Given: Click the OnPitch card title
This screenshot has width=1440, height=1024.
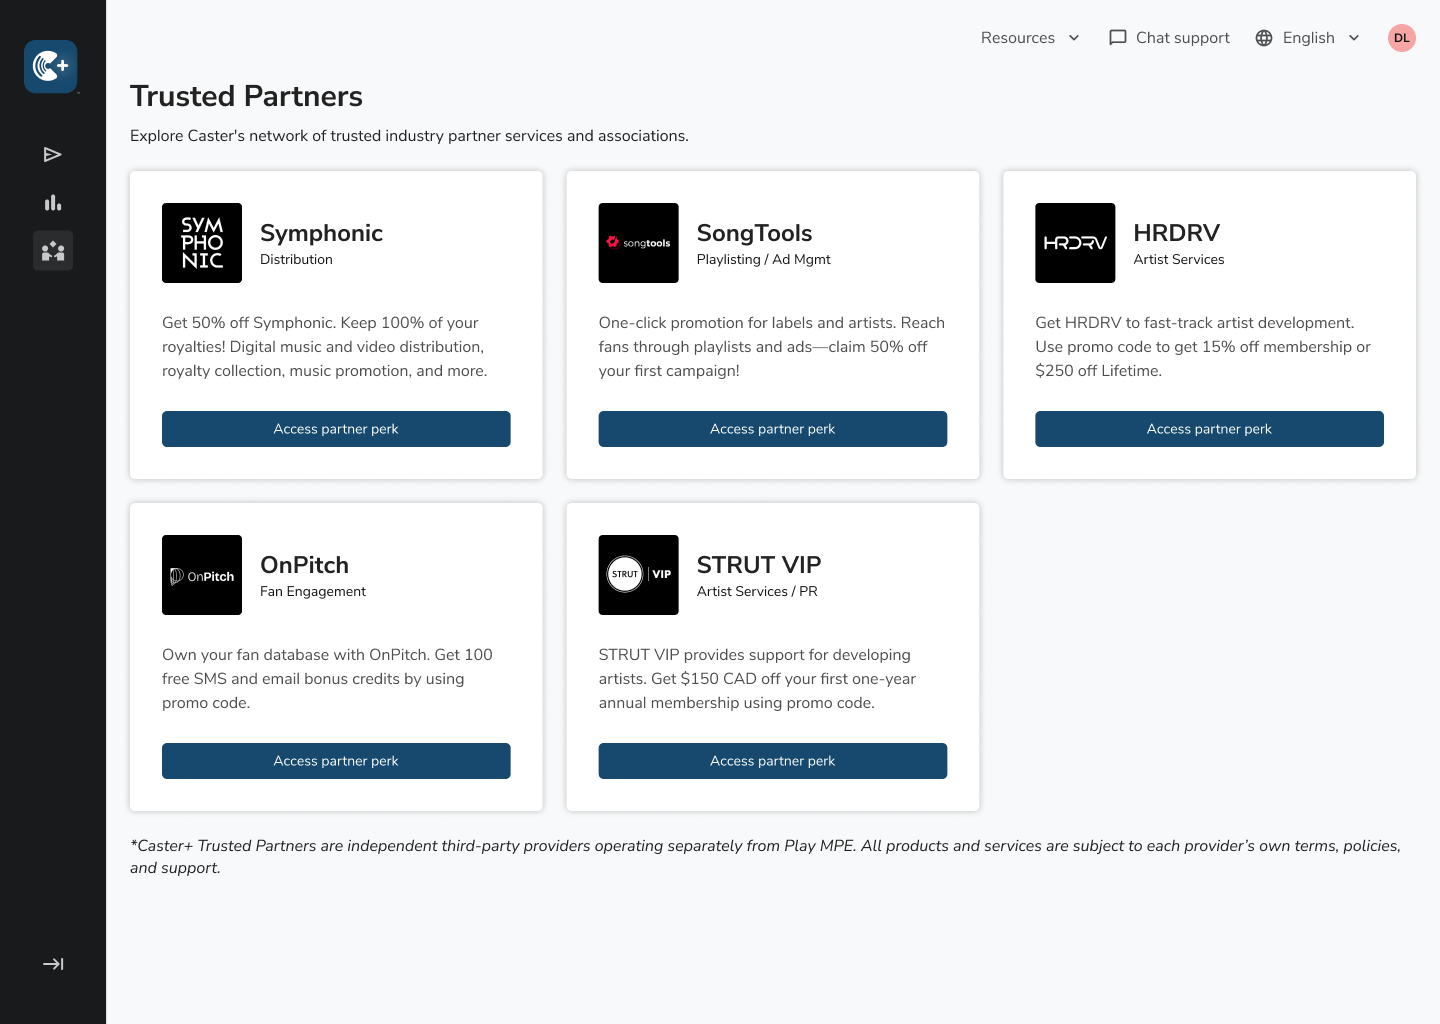Looking at the screenshot, I should (x=304, y=565).
